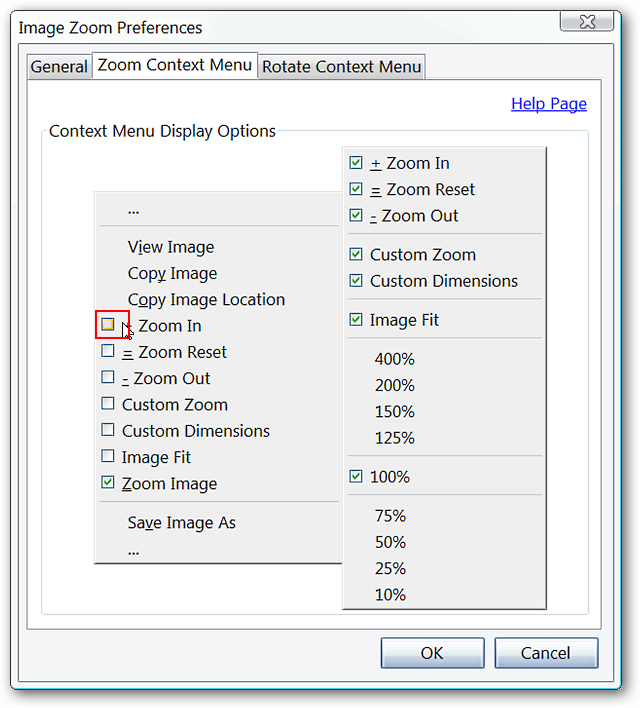The height and width of the screenshot is (708, 640).
Task: Click the 200% zoom entry
Action: [x=394, y=386]
